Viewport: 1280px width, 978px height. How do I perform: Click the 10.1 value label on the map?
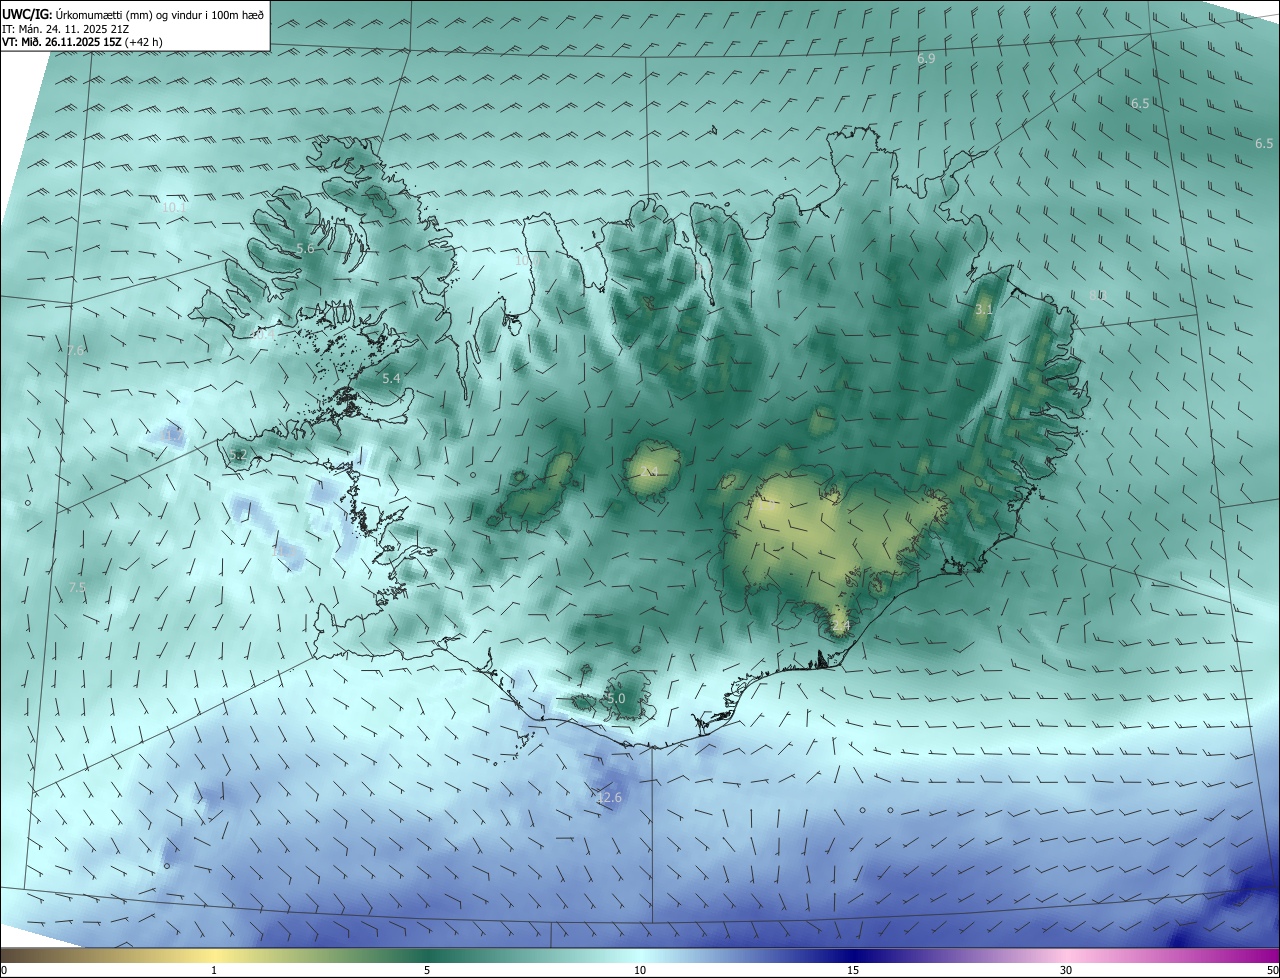coord(173,207)
